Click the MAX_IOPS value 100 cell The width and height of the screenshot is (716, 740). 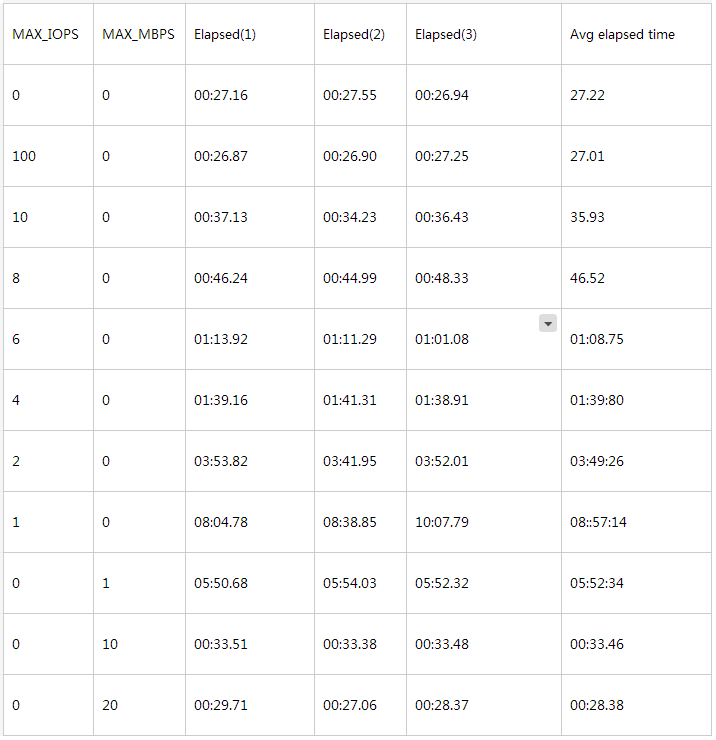pos(24,156)
